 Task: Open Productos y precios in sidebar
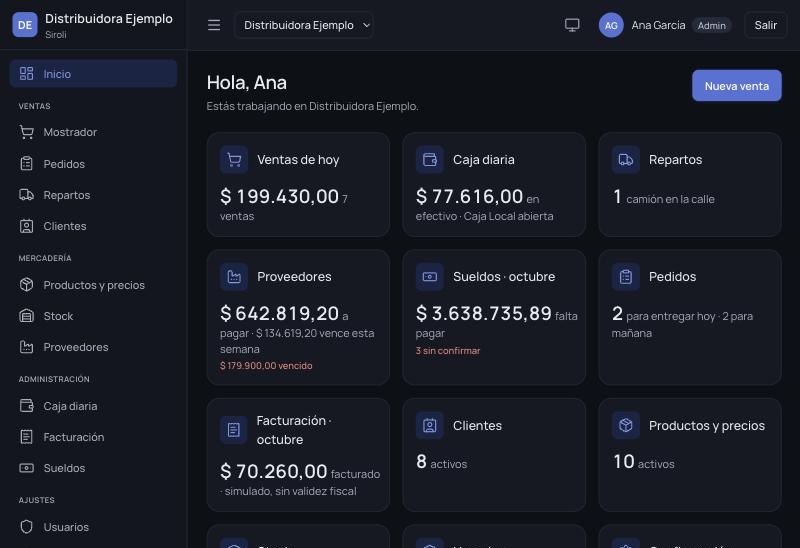pyautogui.click(x=93, y=285)
